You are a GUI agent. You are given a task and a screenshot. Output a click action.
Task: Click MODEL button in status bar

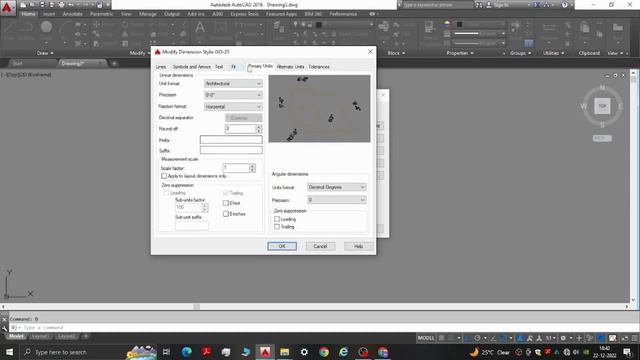tap(426, 338)
